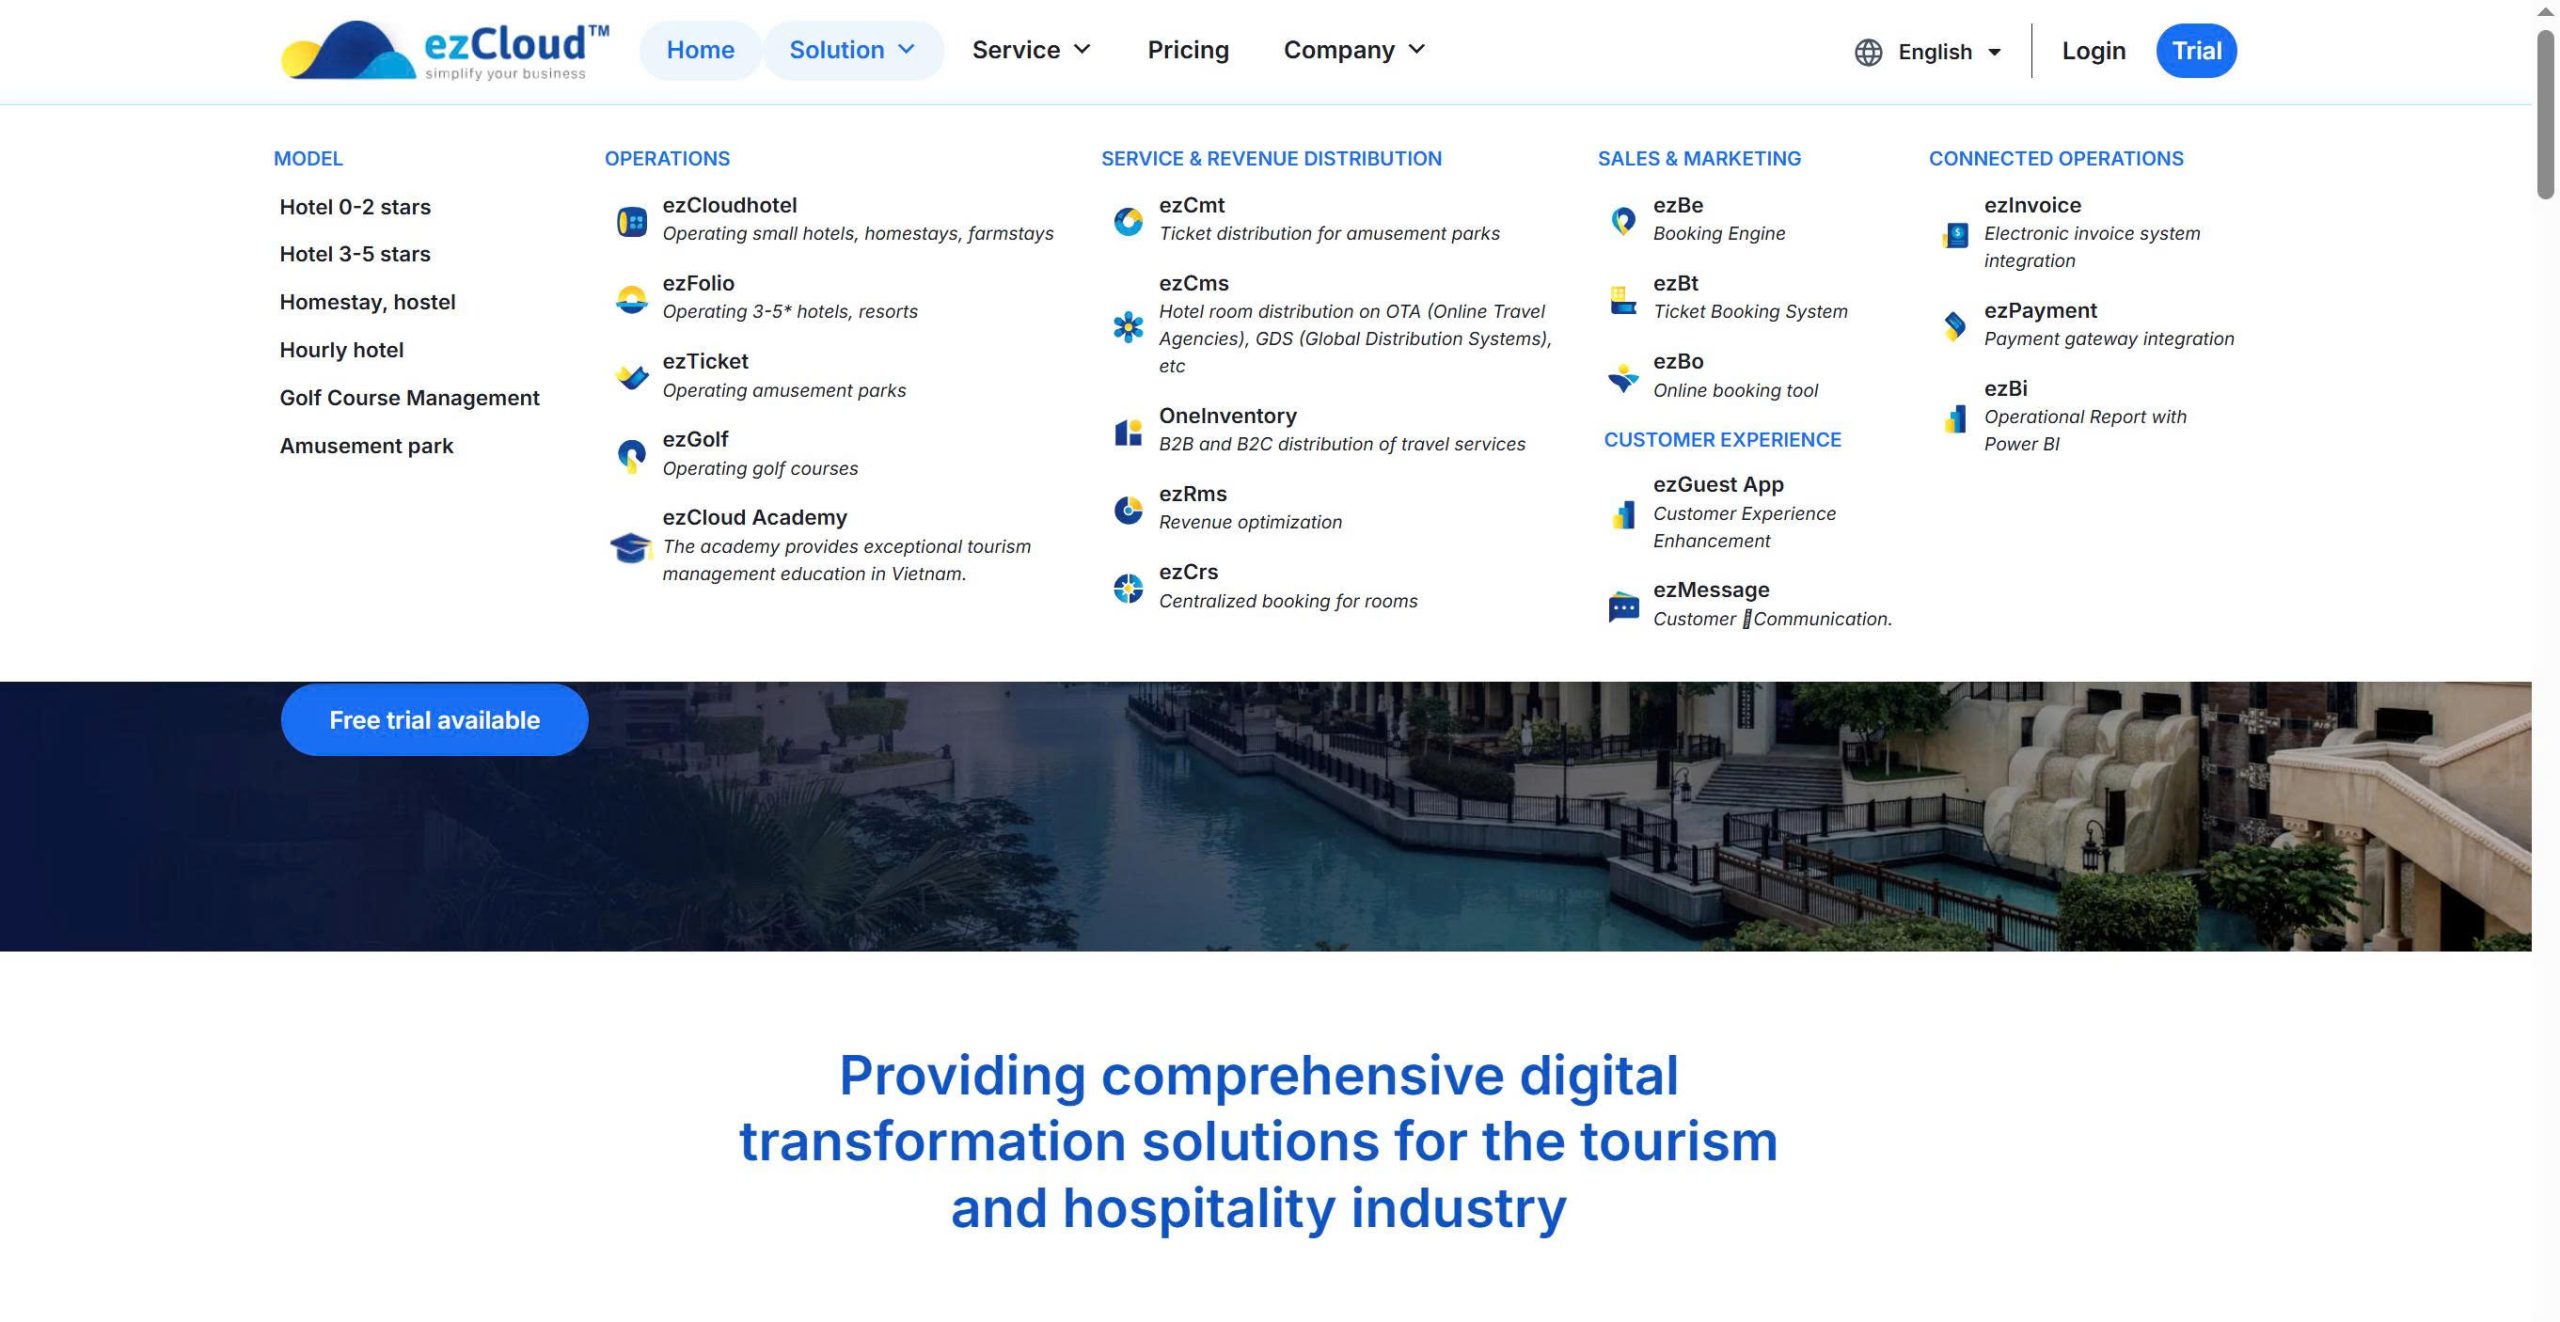Go to the Home menu item

click(x=700, y=50)
